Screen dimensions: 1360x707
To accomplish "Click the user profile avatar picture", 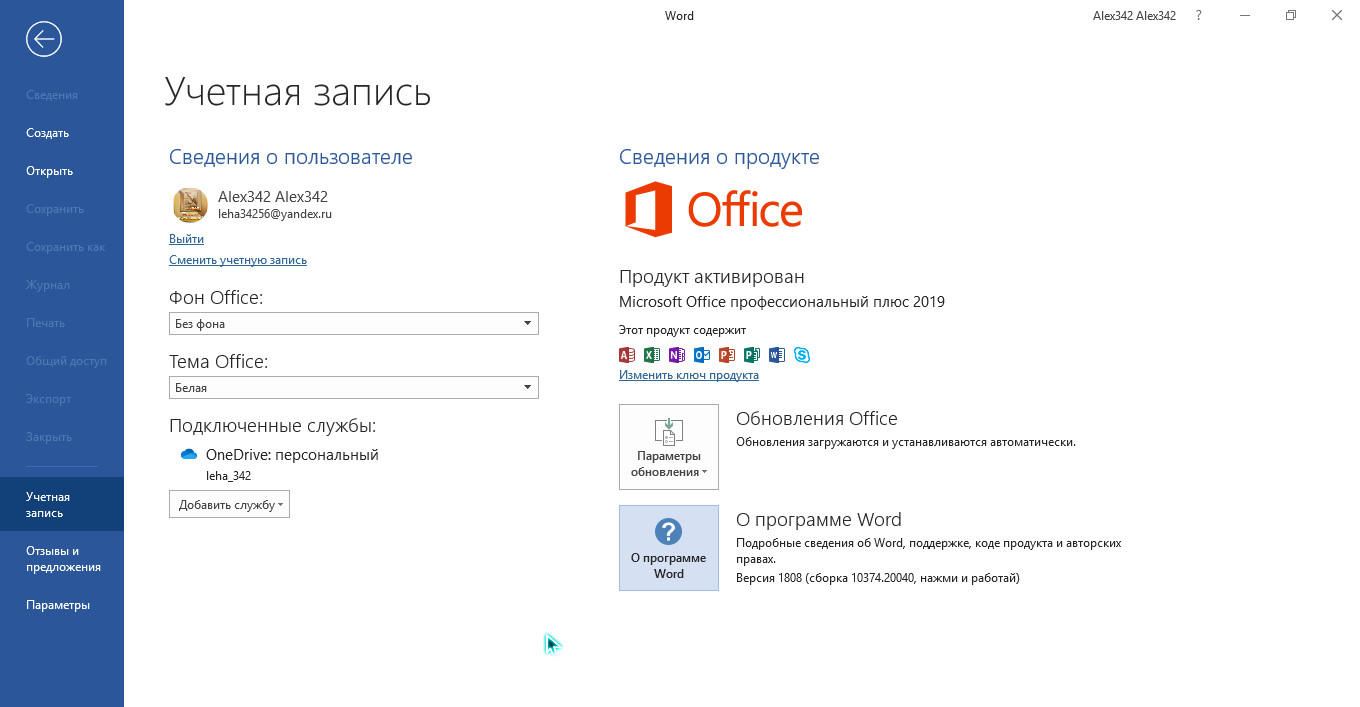I will tap(190, 205).
